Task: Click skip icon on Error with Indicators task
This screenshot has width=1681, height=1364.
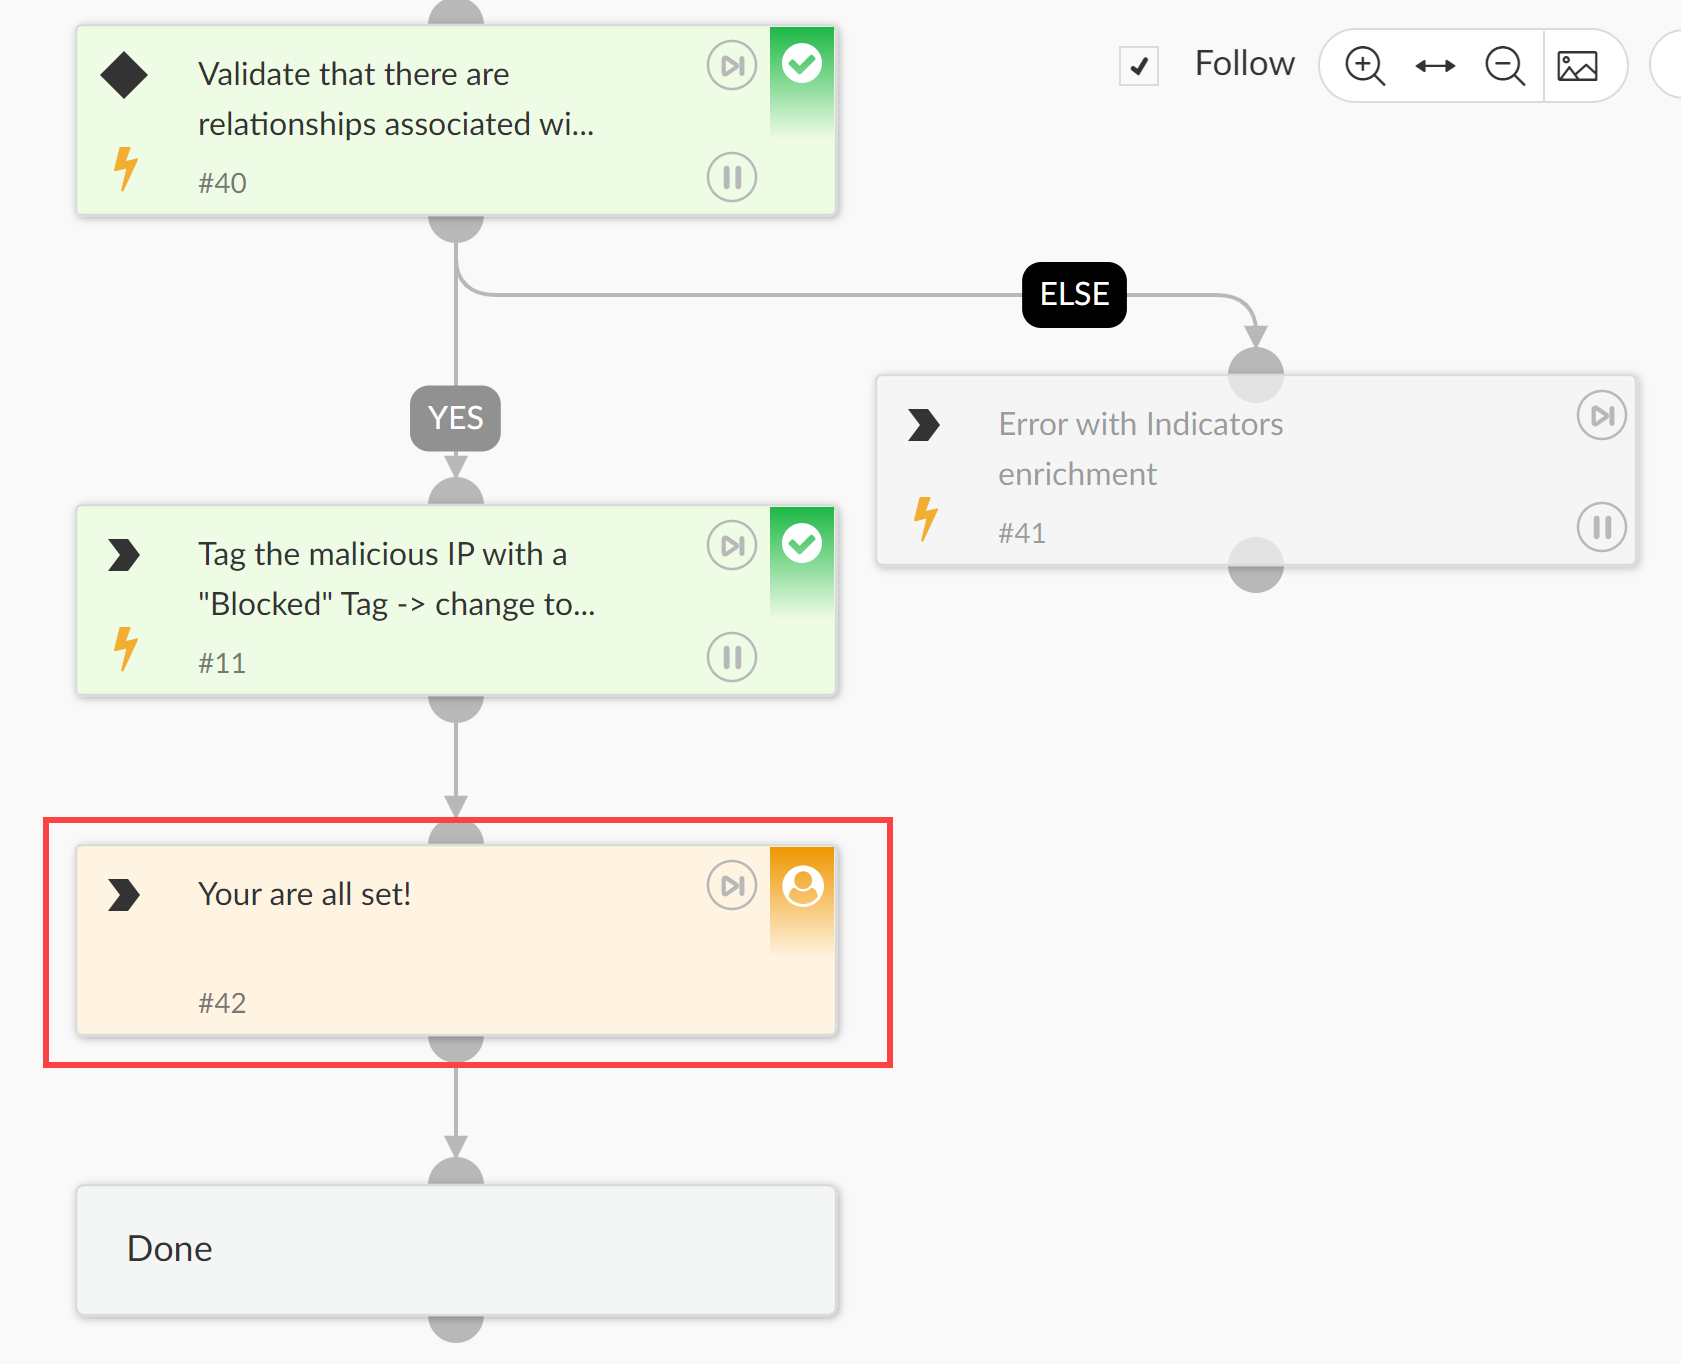Action: [x=1602, y=416]
